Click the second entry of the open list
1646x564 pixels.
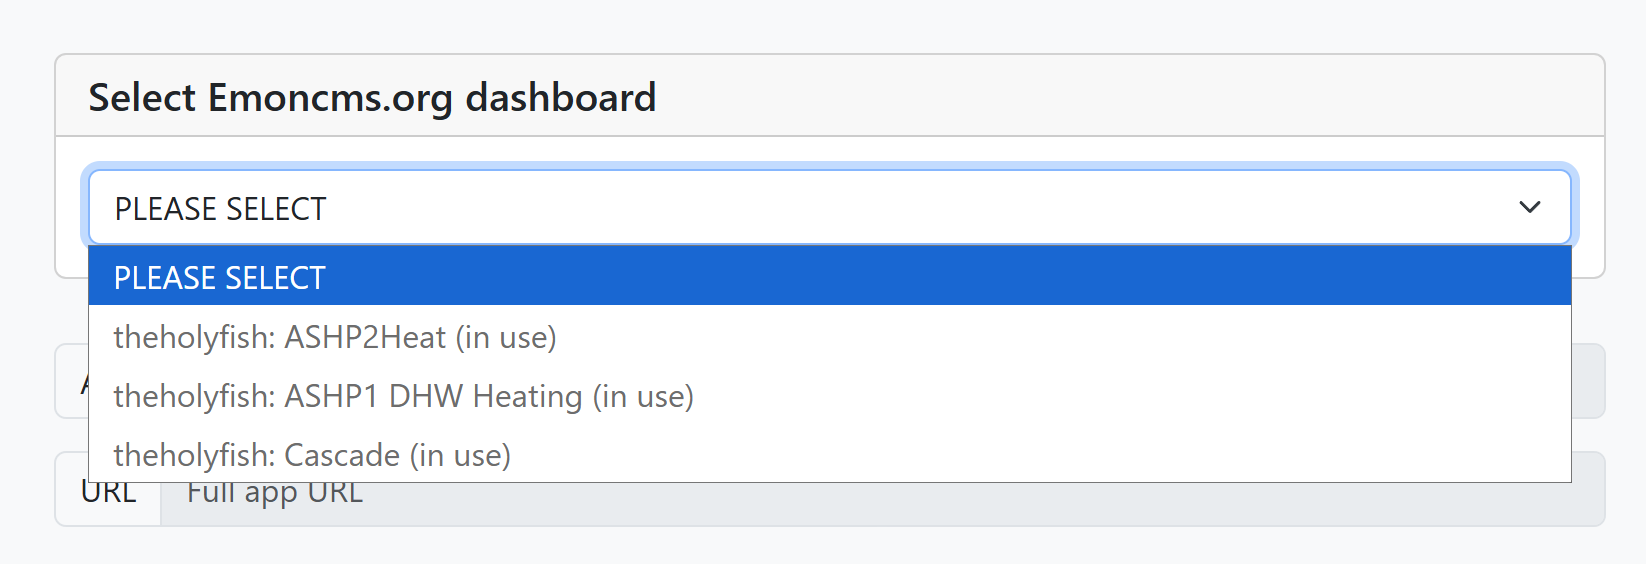pos(335,337)
